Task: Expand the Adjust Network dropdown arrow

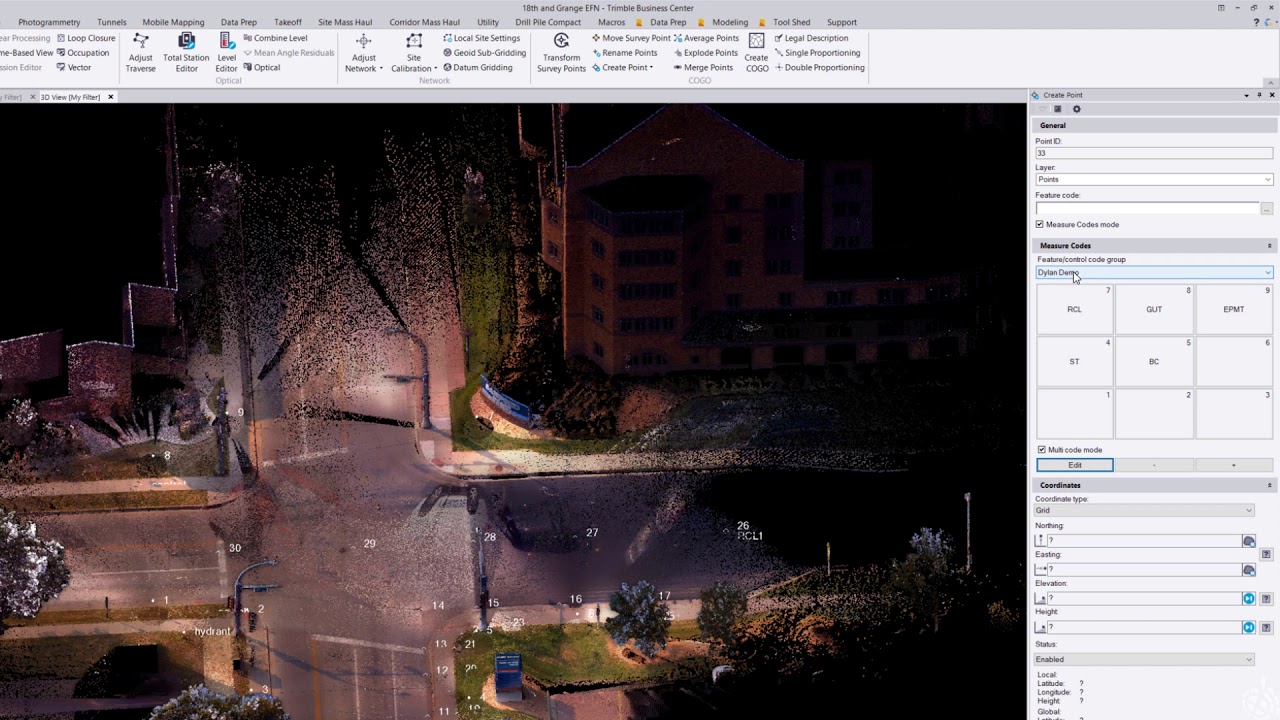Action: tap(381, 69)
